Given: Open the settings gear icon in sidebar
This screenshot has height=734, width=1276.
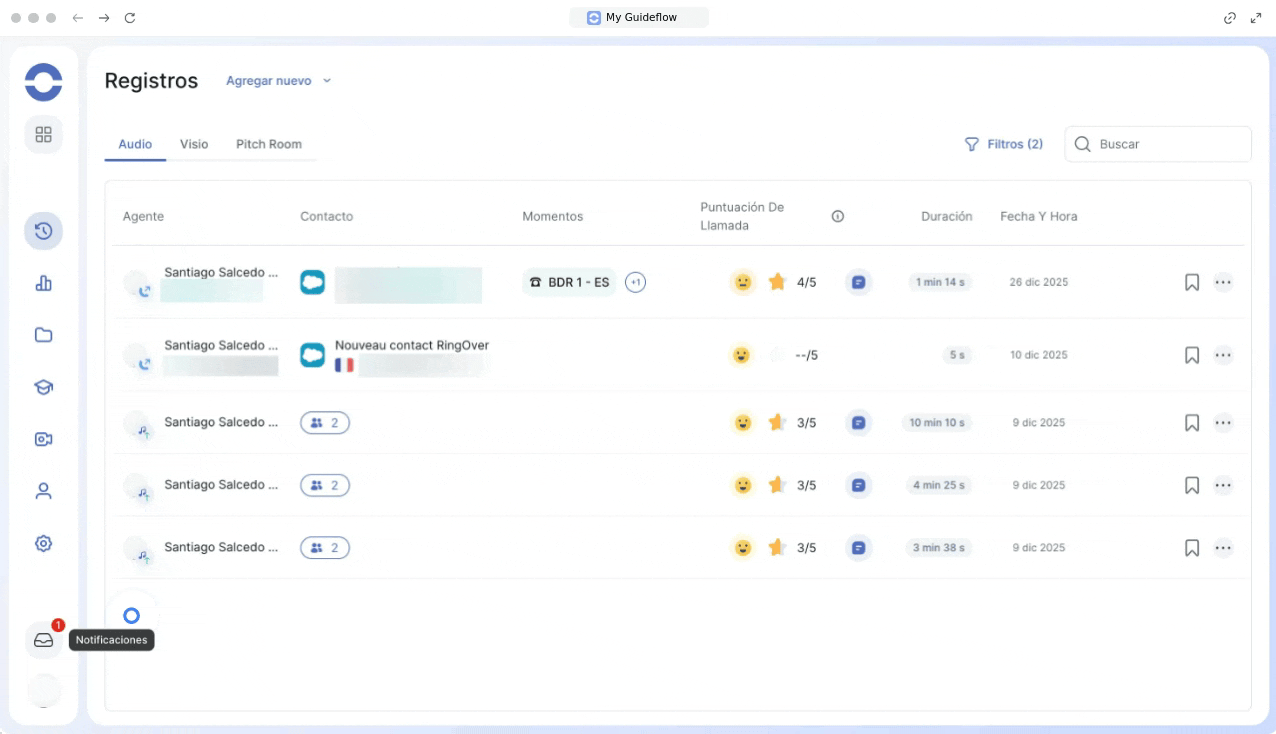Looking at the screenshot, I should tap(43, 543).
